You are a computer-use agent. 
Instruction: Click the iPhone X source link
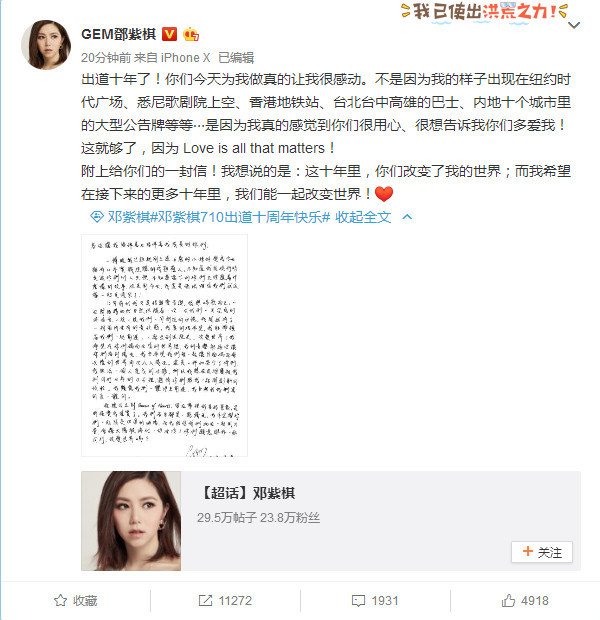[x=185, y=58]
